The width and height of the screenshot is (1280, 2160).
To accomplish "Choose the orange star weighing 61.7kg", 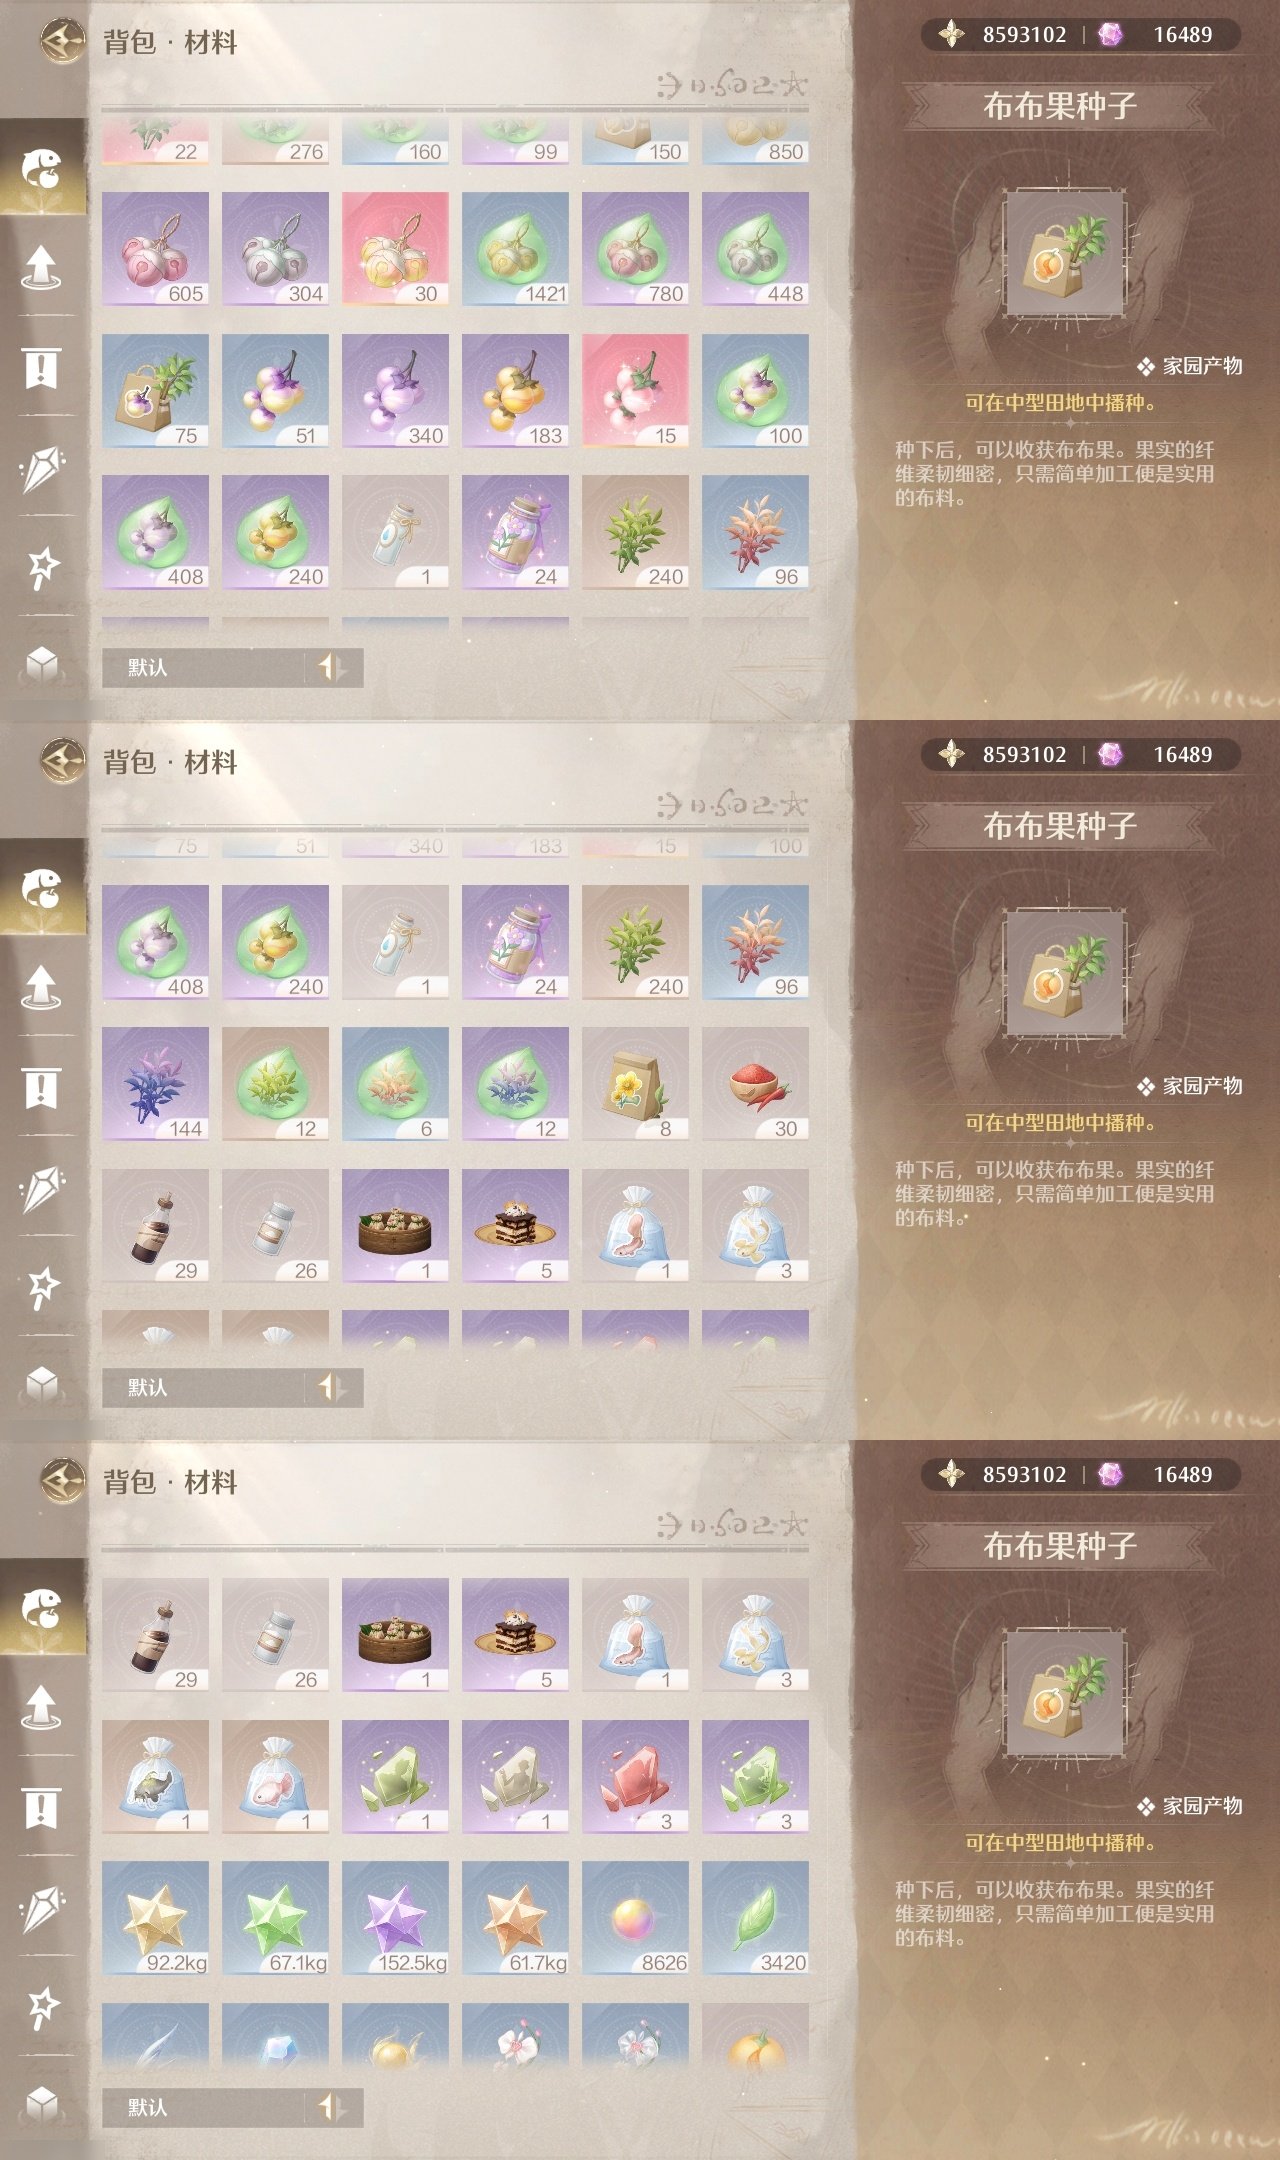I will pyautogui.click(x=515, y=1918).
